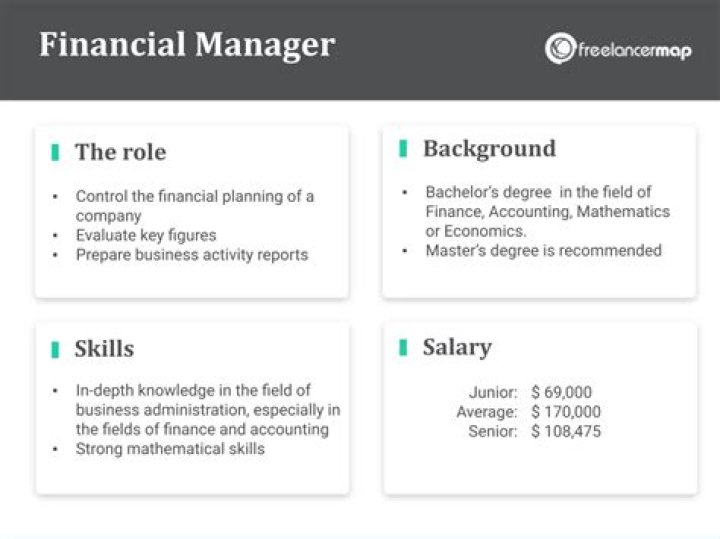Click the green marker beside Background
The image size is (720, 539).
coord(403,148)
